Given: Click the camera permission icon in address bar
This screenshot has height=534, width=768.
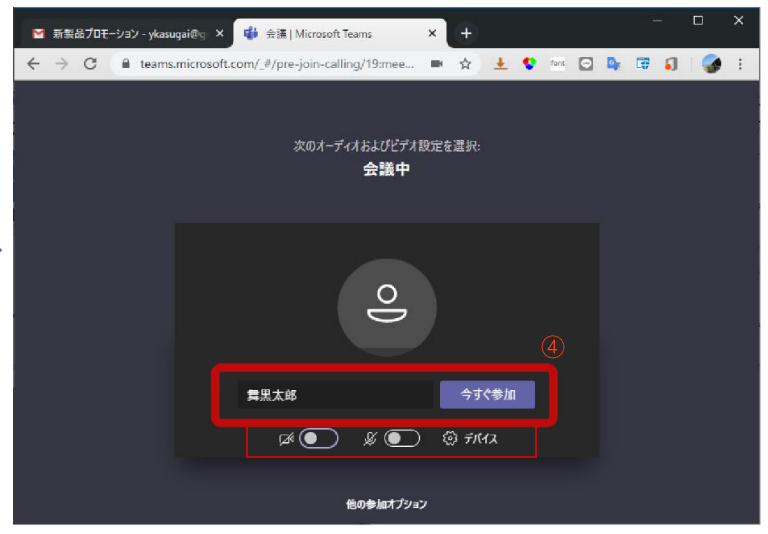Looking at the screenshot, I should click(x=437, y=63).
